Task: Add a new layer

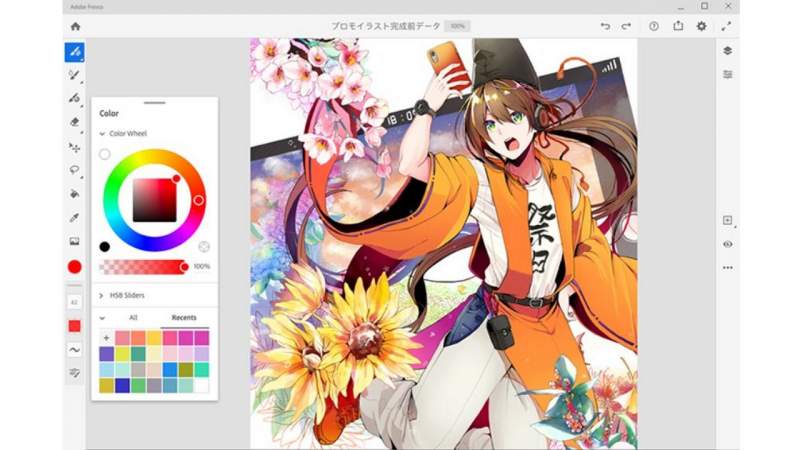Action: click(728, 220)
